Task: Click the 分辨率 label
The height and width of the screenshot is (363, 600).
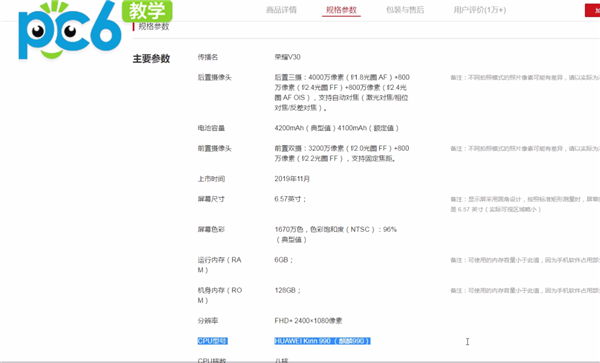Action: [x=208, y=321]
